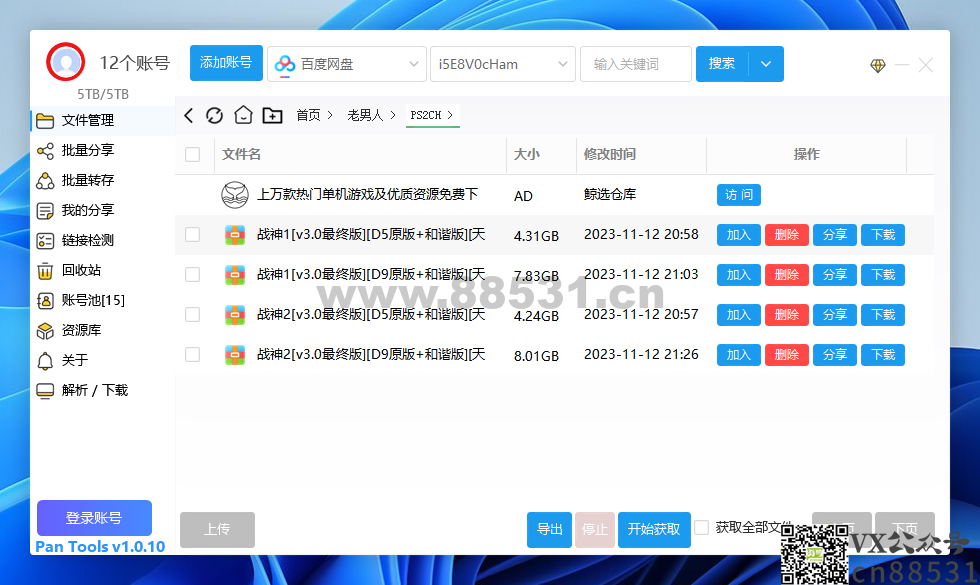
Task: Click the 首页 breadcrumb
Action: [x=308, y=115]
